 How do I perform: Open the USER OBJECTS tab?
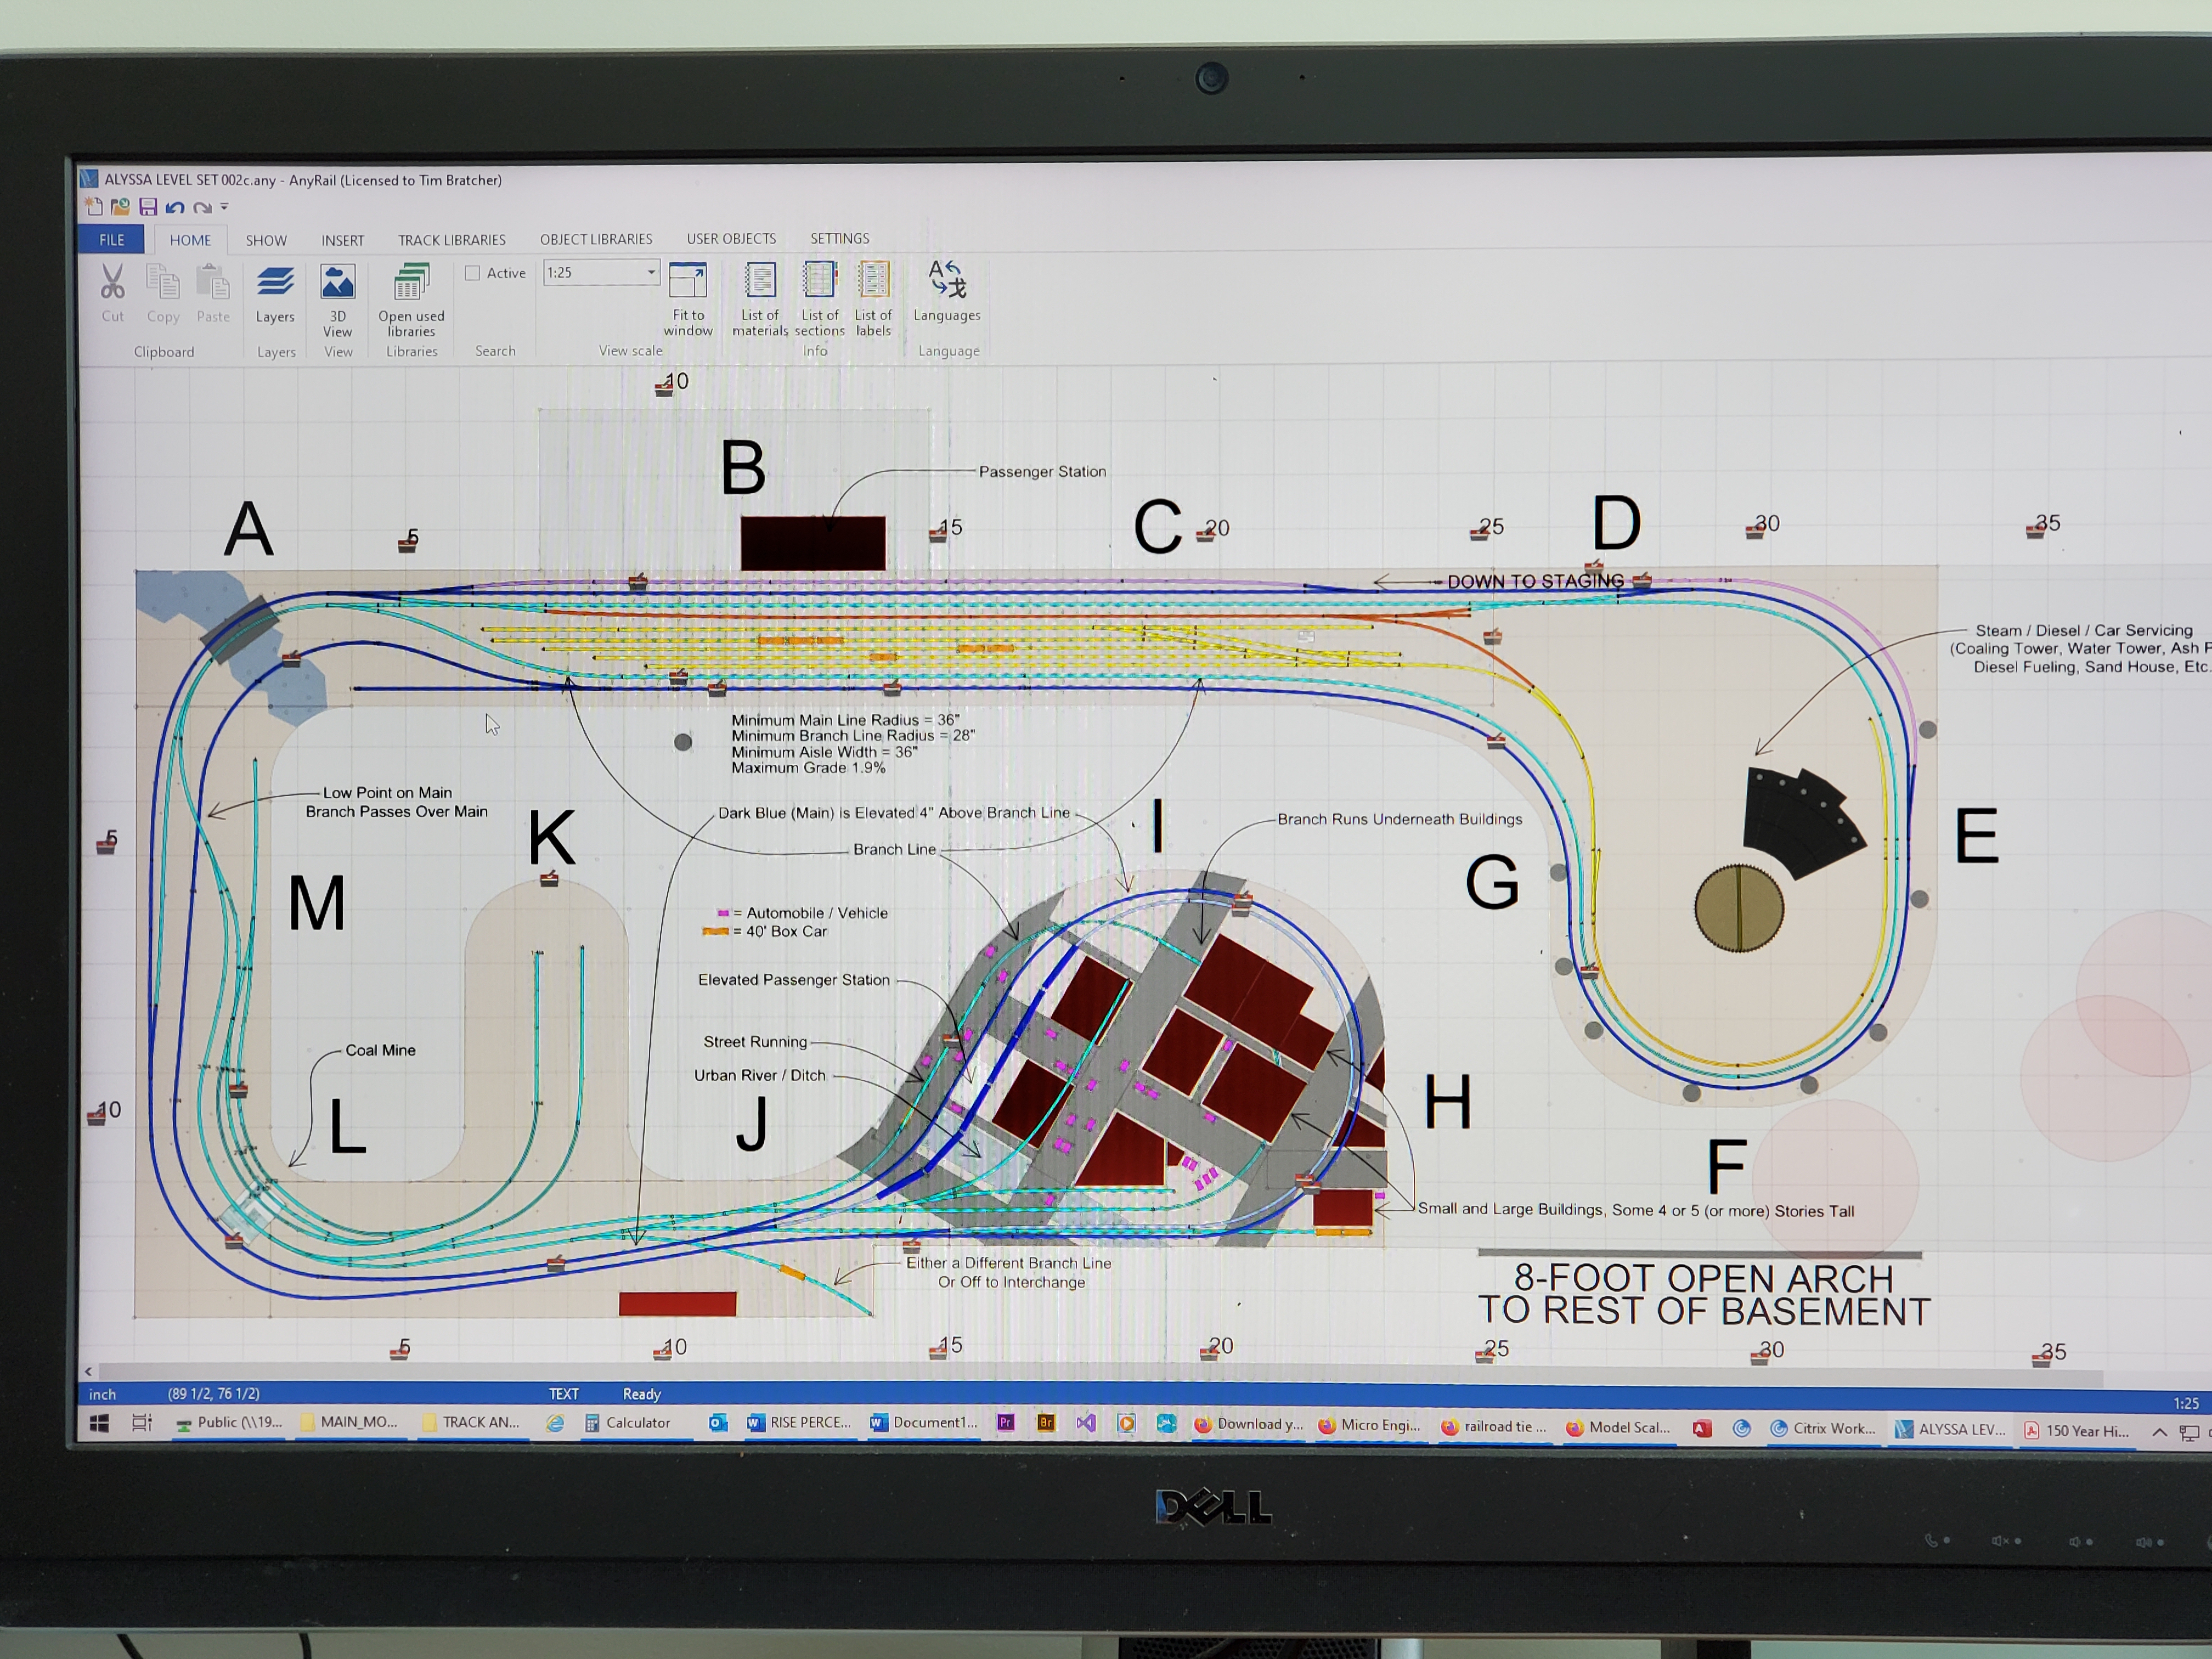coord(731,238)
